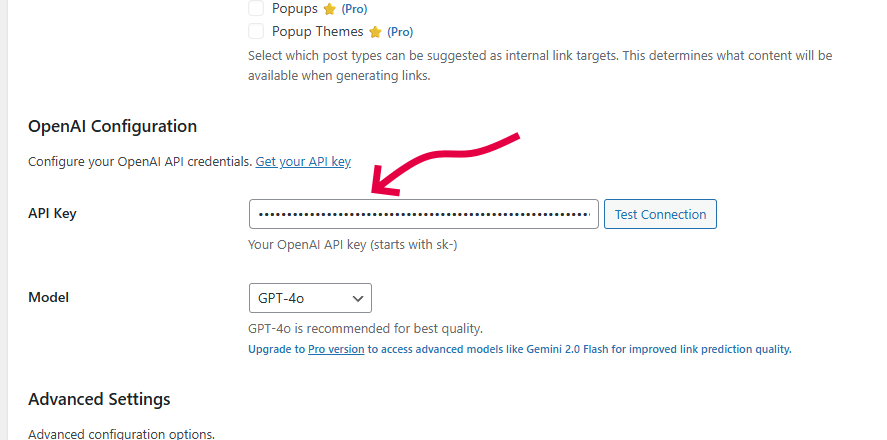Follow the 'Get your API key' link
Image resolution: width=887 pixels, height=440 pixels.
click(x=303, y=161)
